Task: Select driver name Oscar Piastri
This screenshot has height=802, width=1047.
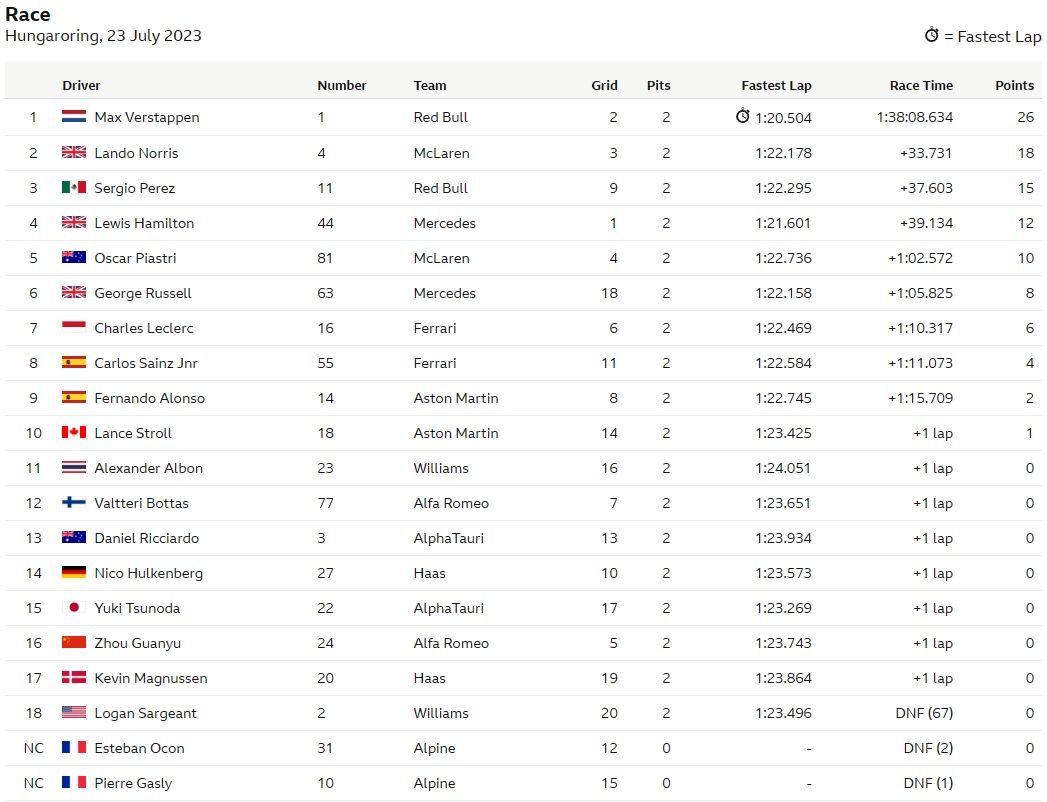Action: point(135,258)
